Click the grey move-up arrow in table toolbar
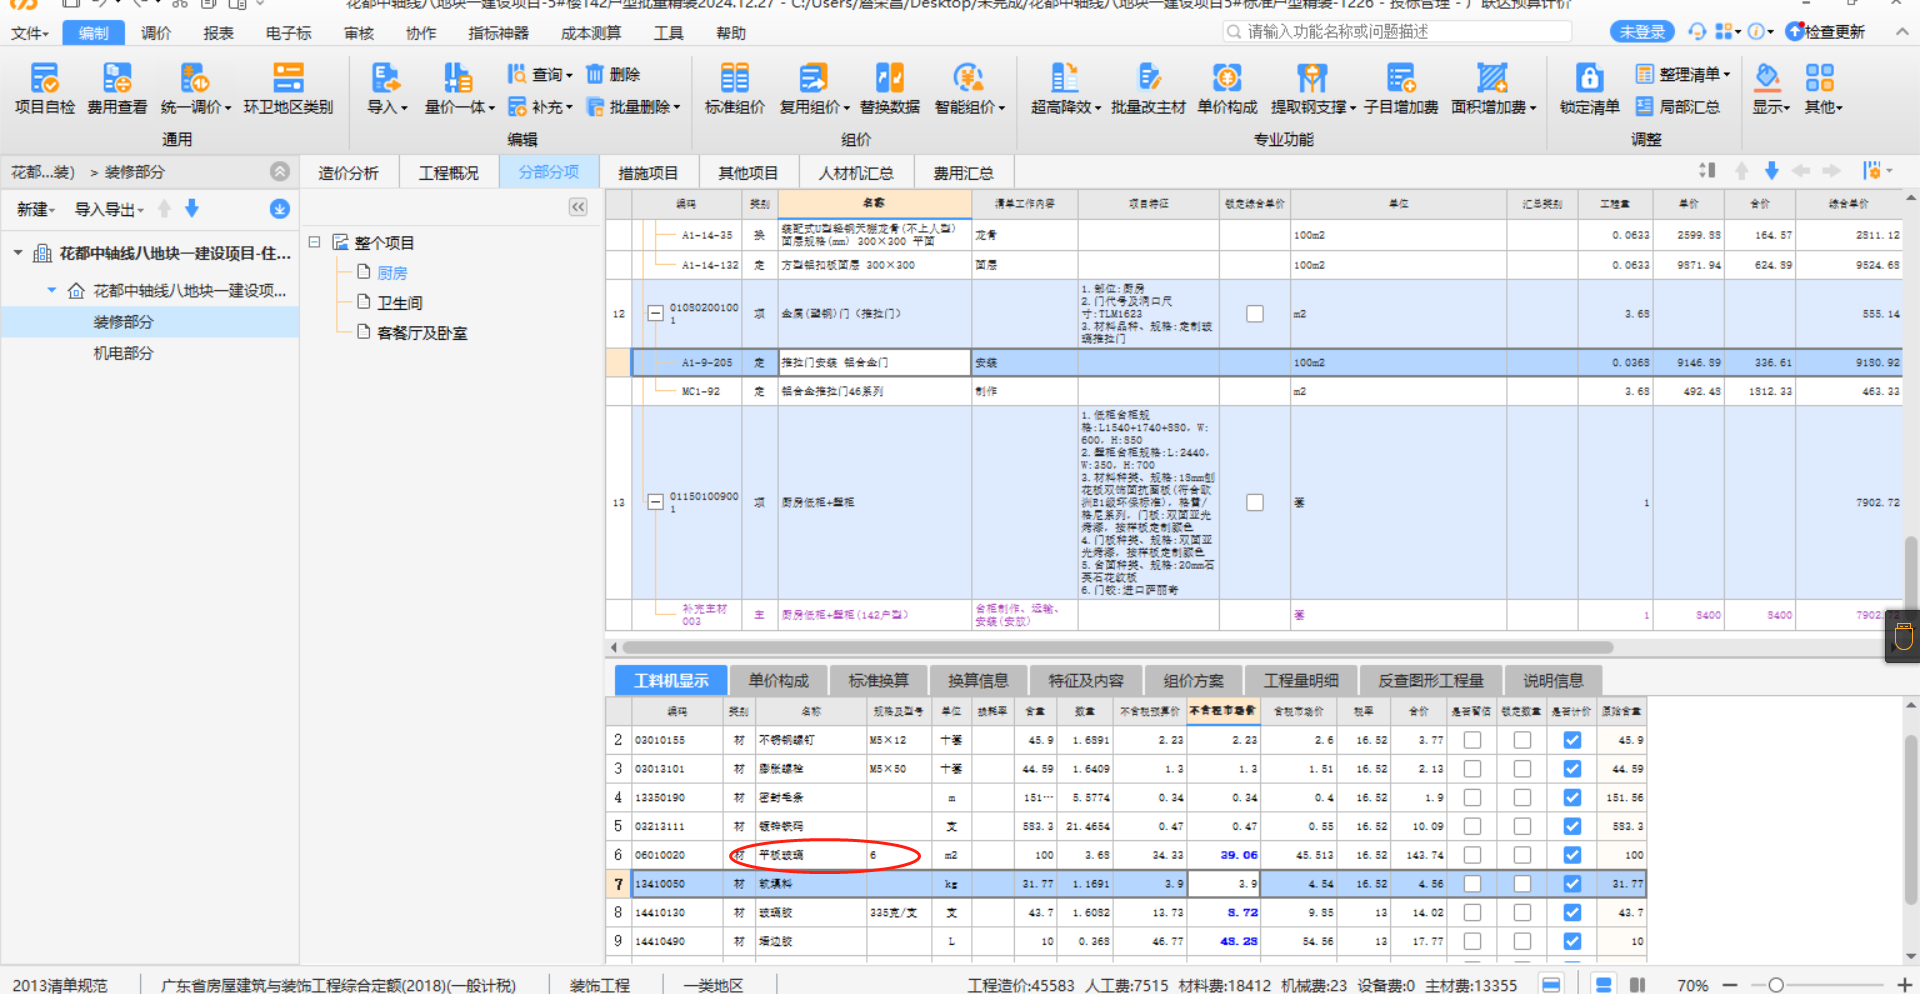Image resolution: width=1920 pixels, height=994 pixels. pos(1741,171)
